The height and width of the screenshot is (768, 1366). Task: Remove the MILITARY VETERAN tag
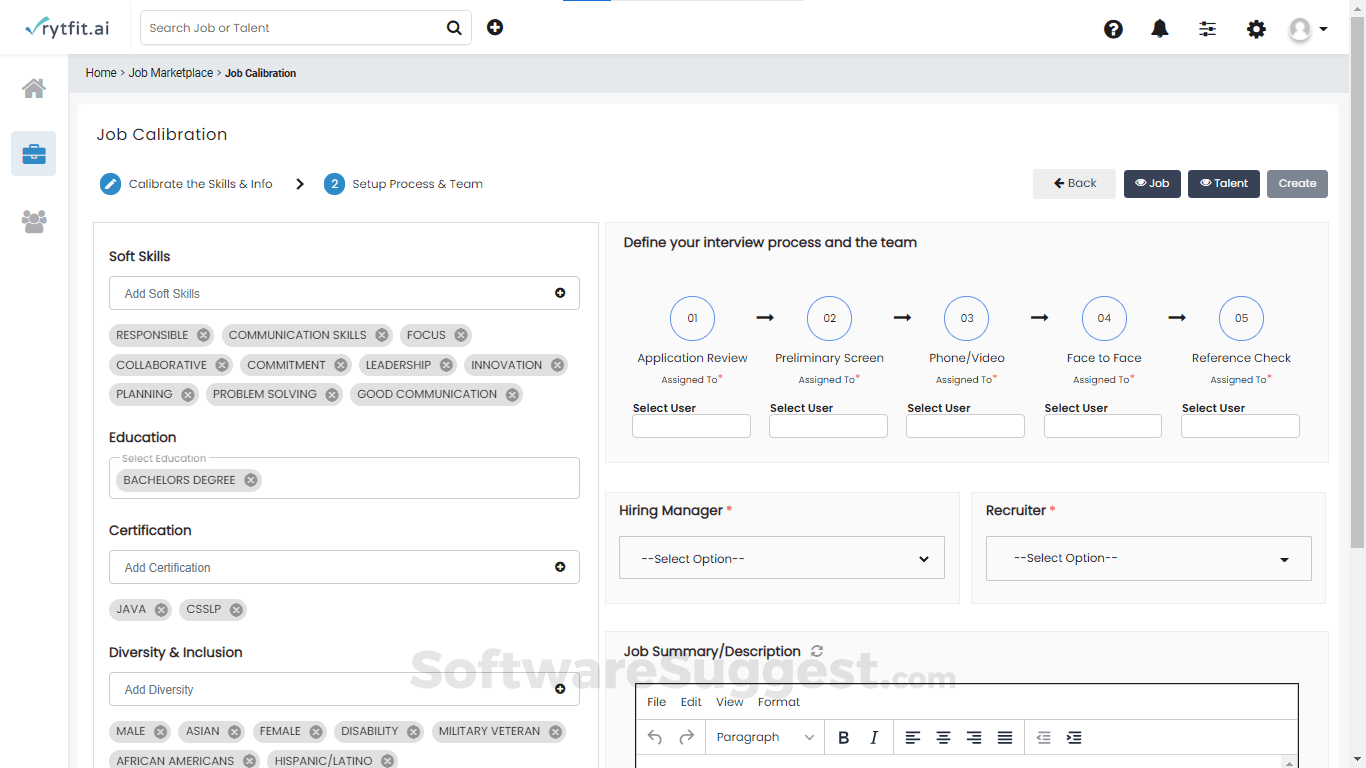[555, 731]
